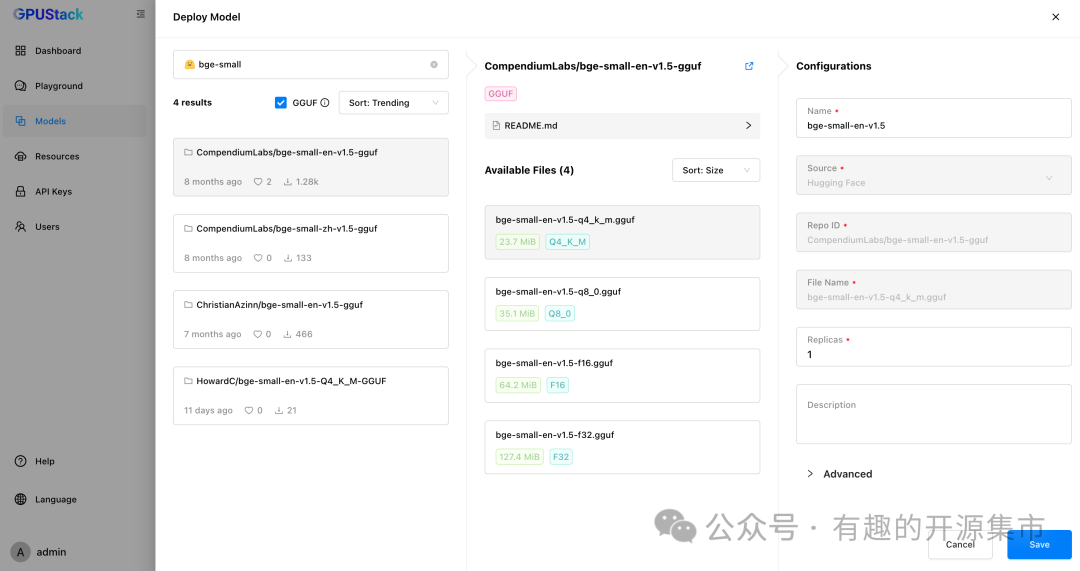The height and width of the screenshot is (571, 1080).
Task: Select bge-small-en-v1.5-q4_k_m.gguf file
Action: pyautogui.click(x=622, y=232)
